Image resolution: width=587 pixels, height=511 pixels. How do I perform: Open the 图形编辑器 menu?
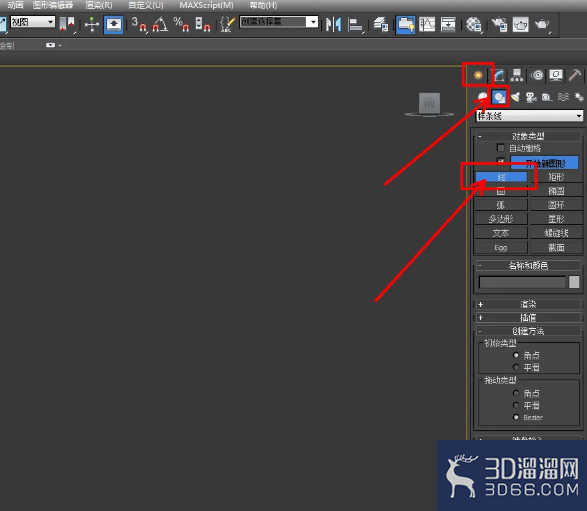coord(53,5)
